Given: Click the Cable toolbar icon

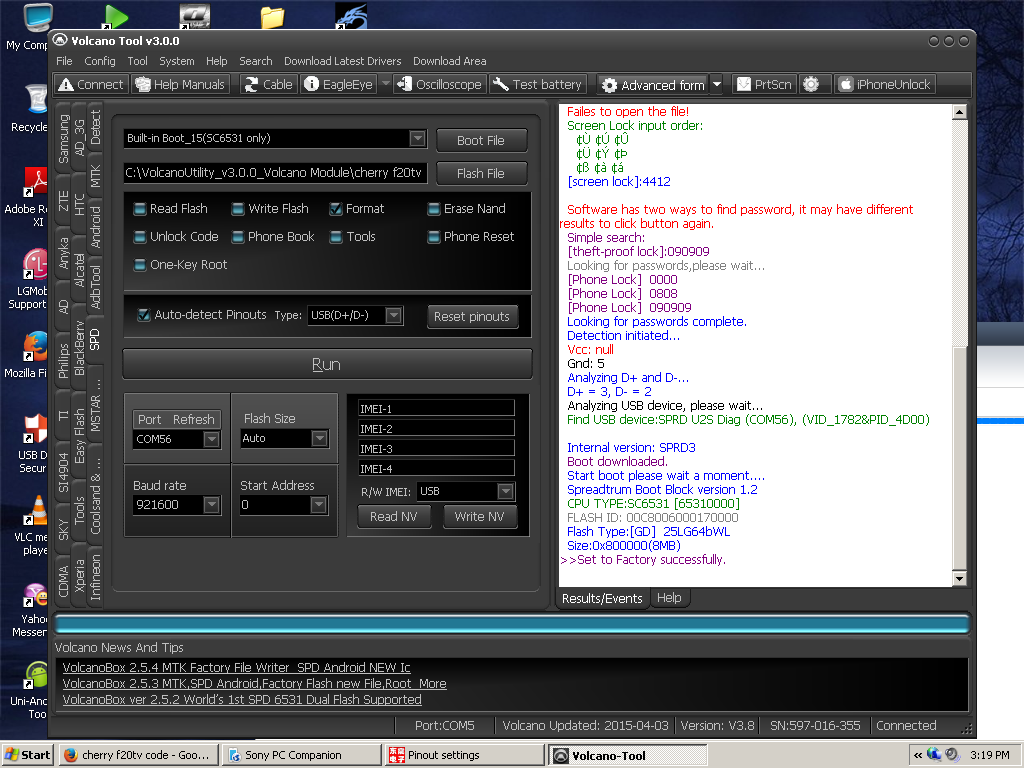Looking at the screenshot, I should [267, 85].
